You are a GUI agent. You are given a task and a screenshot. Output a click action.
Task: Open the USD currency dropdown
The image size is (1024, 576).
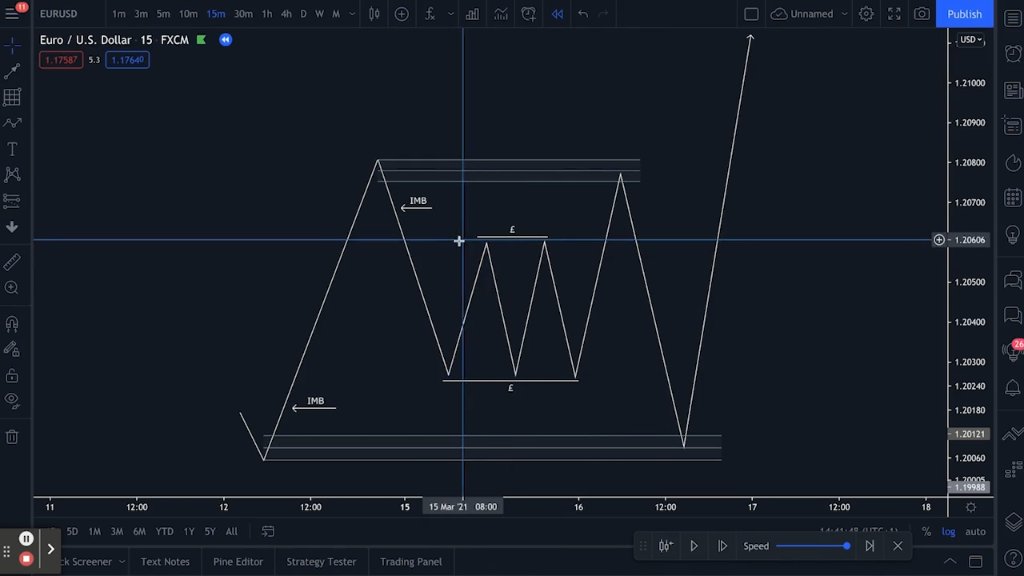(x=970, y=40)
